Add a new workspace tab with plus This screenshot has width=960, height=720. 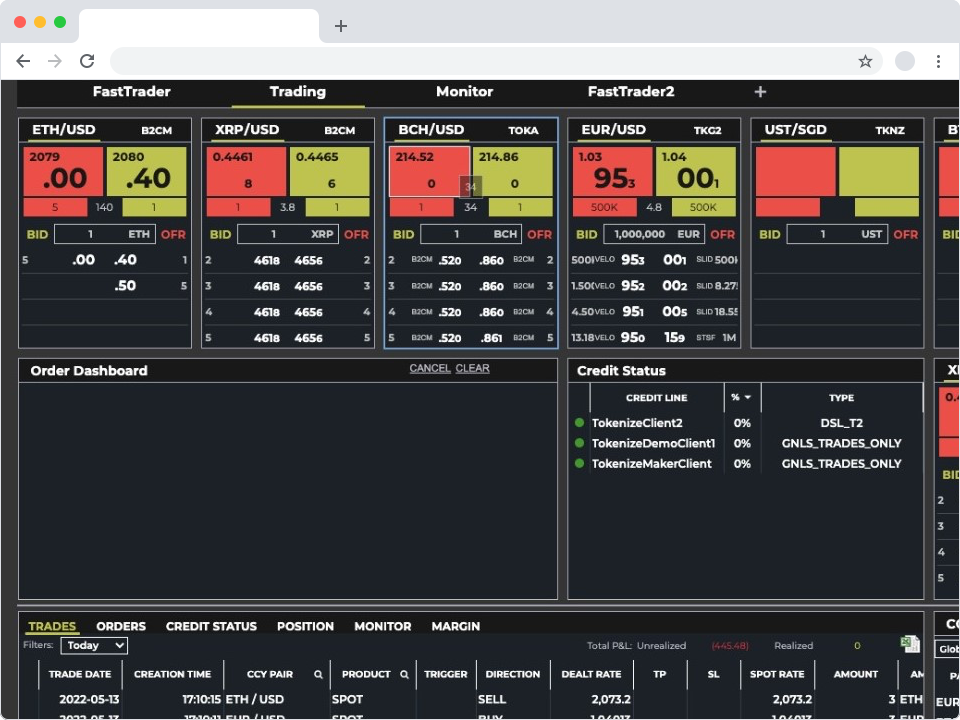(760, 92)
